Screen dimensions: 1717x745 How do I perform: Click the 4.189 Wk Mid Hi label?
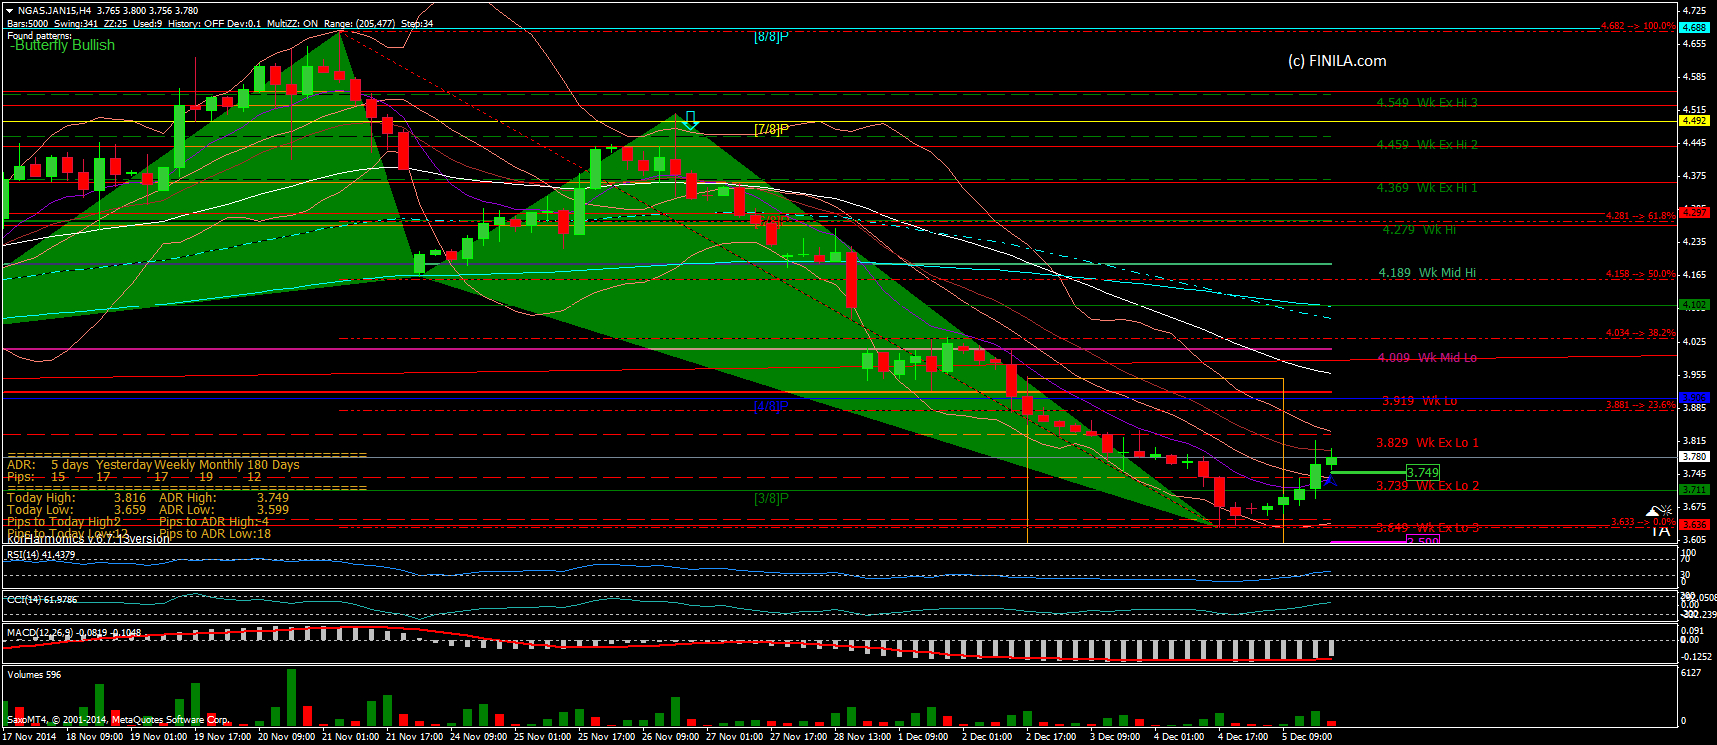pyautogui.click(x=1427, y=273)
